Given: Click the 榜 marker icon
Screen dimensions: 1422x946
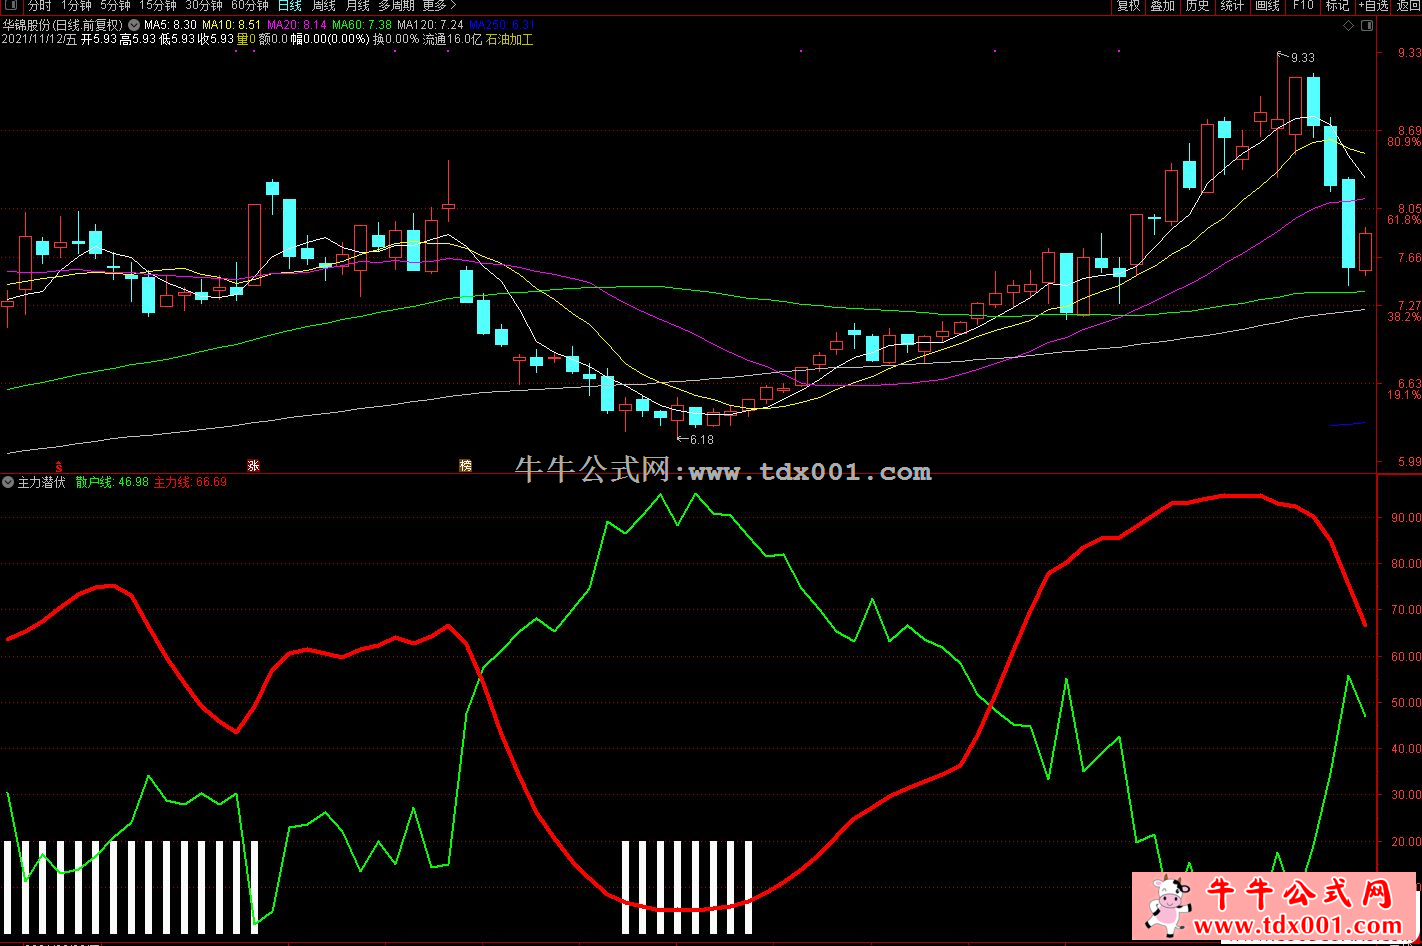Looking at the screenshot, I should (465, 466).
